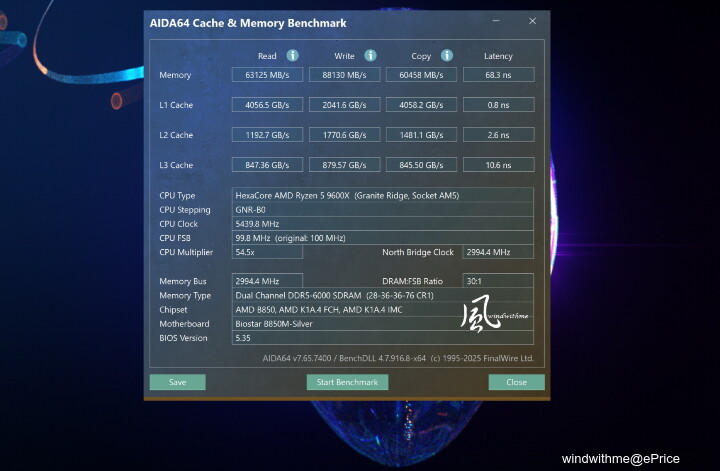Click the Memory Bus label
This screenshot has height=471, width=720.
(183, 281)
